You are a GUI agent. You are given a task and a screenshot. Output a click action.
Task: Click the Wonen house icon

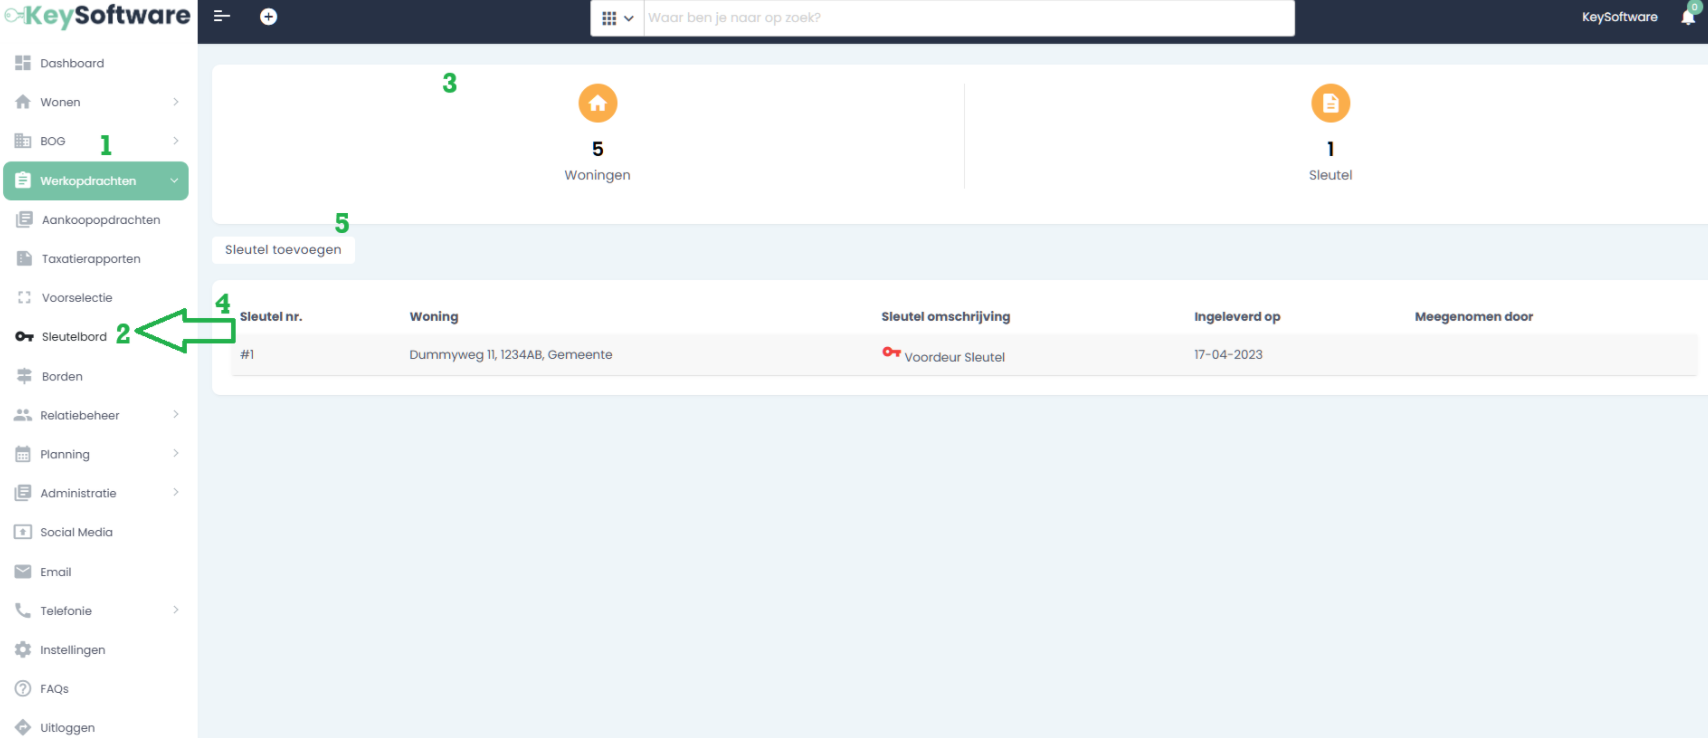[23, 102]
